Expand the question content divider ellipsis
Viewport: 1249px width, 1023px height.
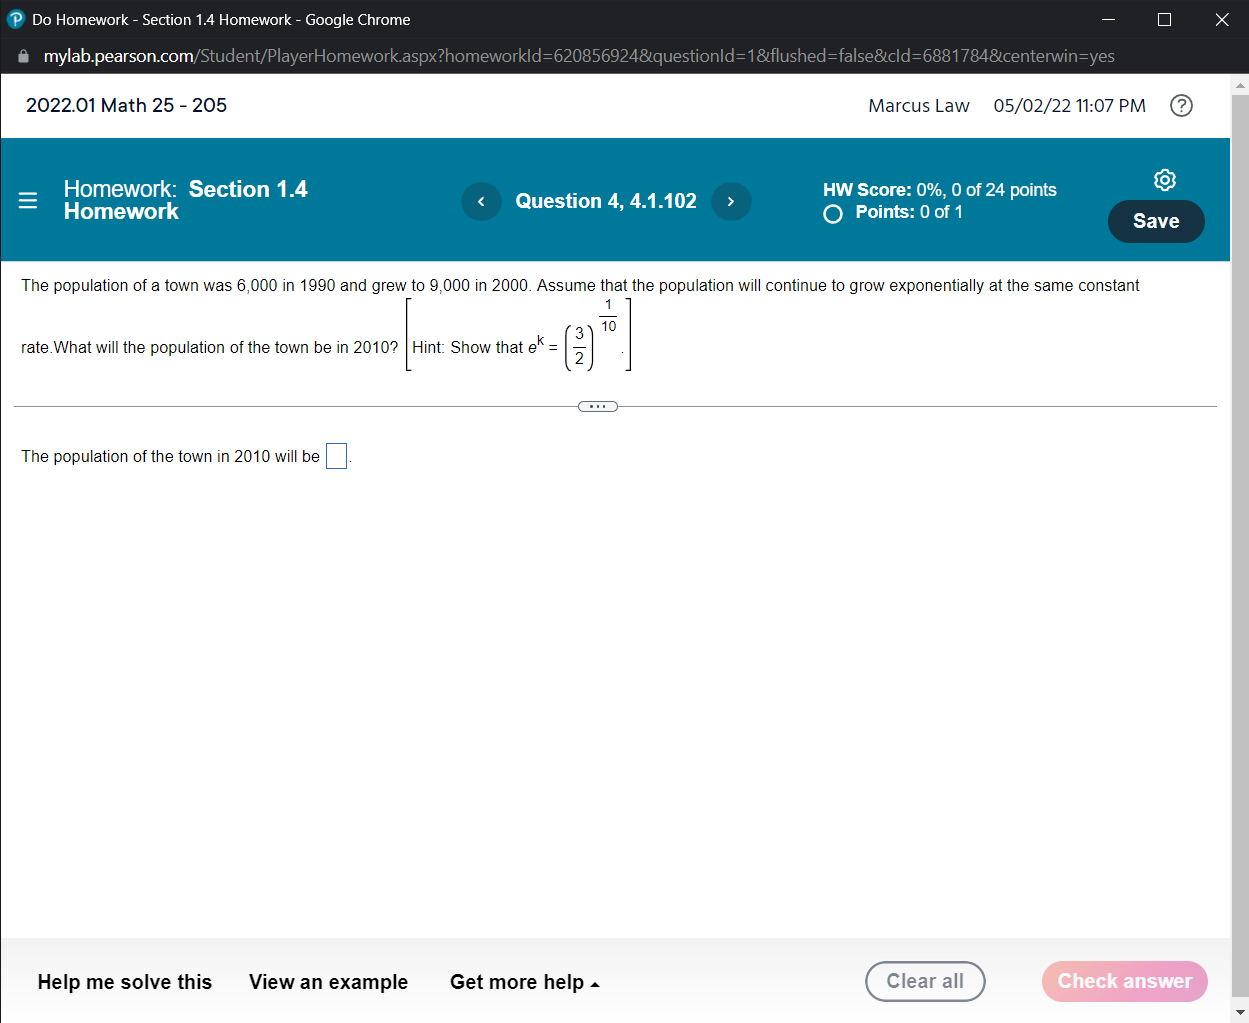pyautogui.click(x=597, y=406)
